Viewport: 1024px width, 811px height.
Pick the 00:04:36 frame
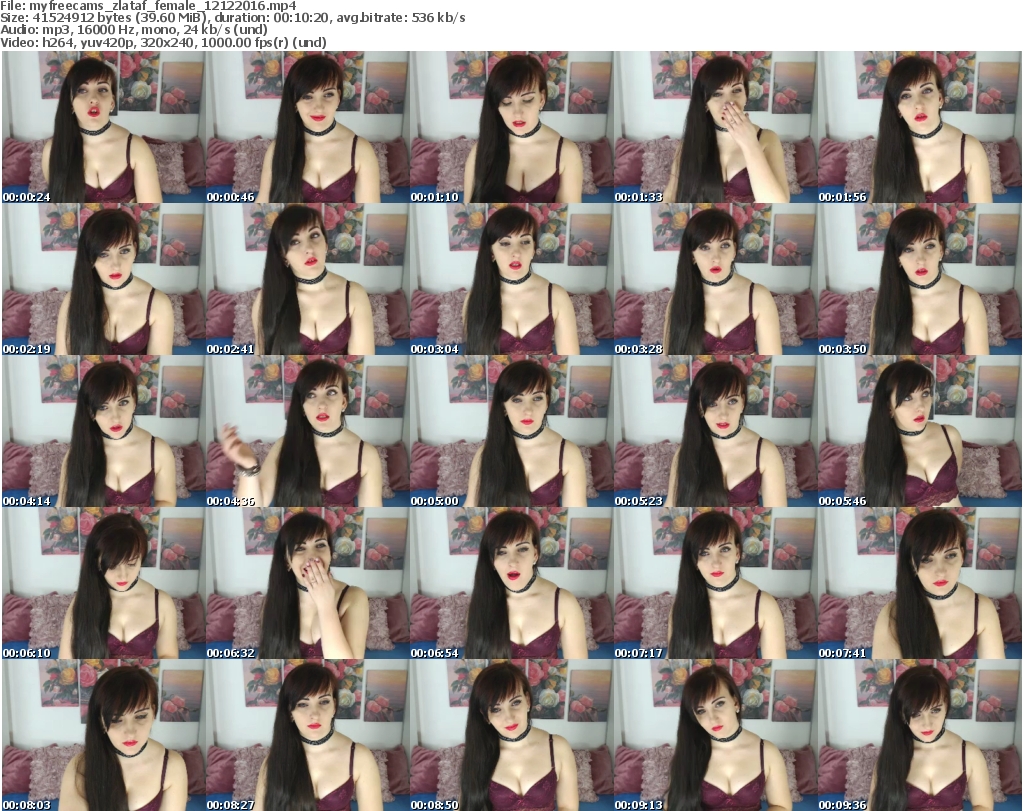click(x=308, y=431)
